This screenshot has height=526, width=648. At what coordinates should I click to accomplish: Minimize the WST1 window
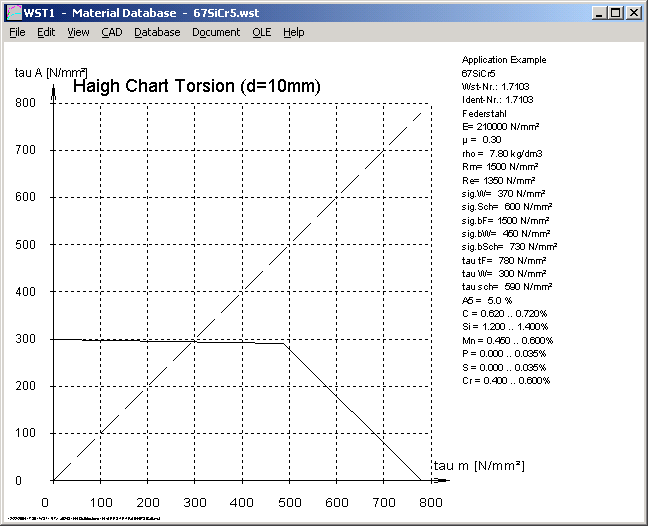600,13
